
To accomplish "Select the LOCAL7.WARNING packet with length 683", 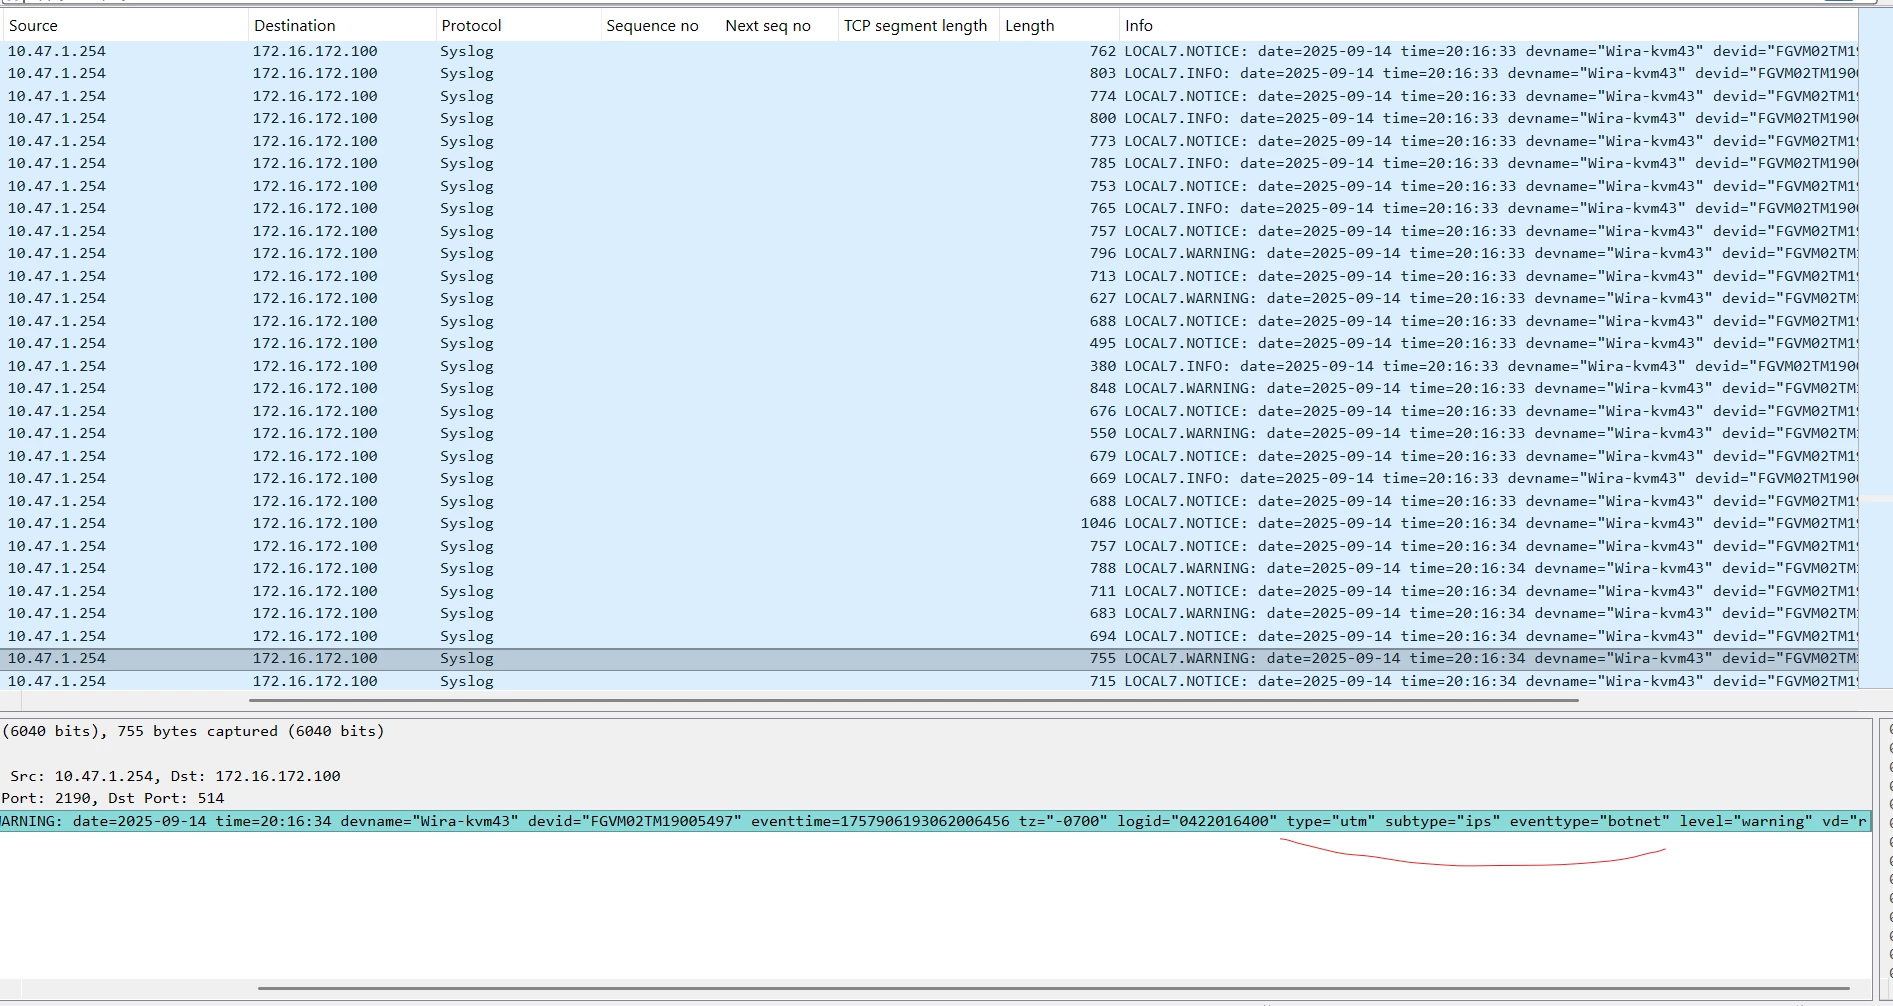I will pos(929,613).
